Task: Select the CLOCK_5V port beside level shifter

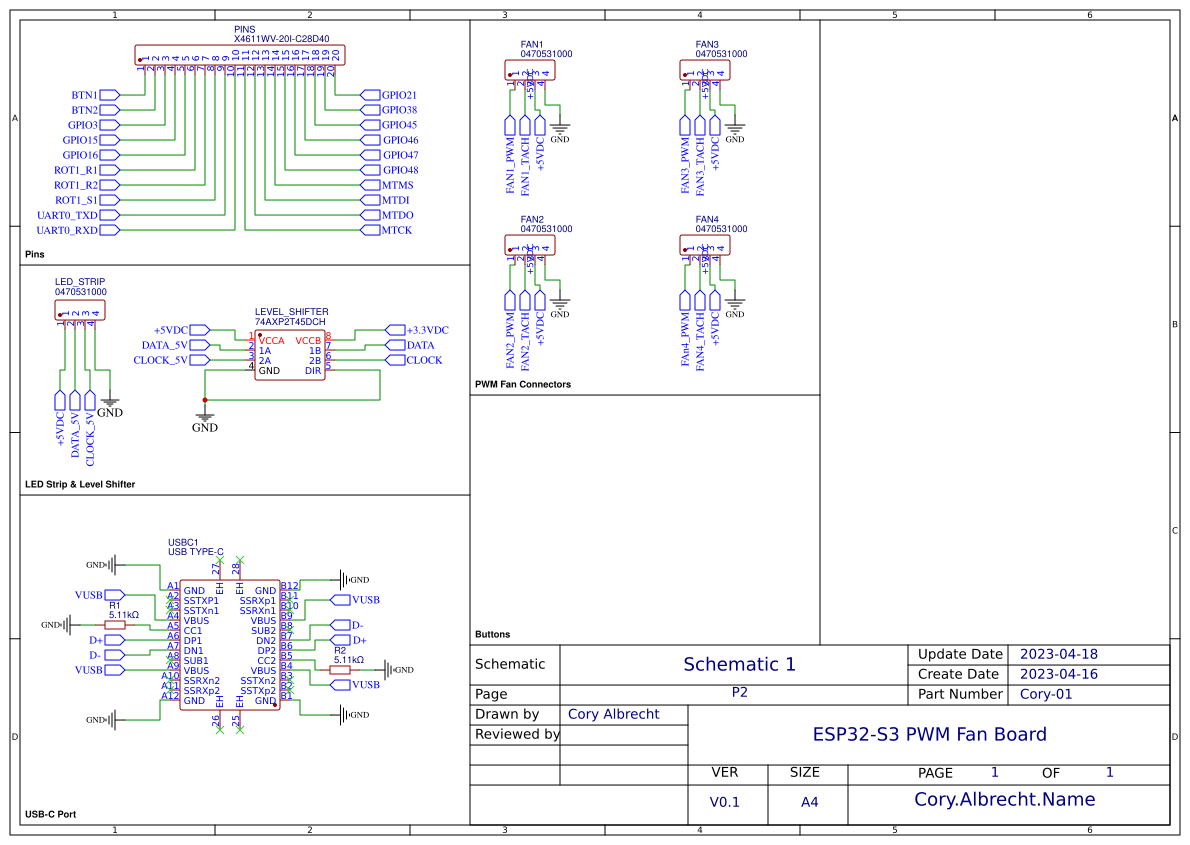Action: [x=200, y=360]
